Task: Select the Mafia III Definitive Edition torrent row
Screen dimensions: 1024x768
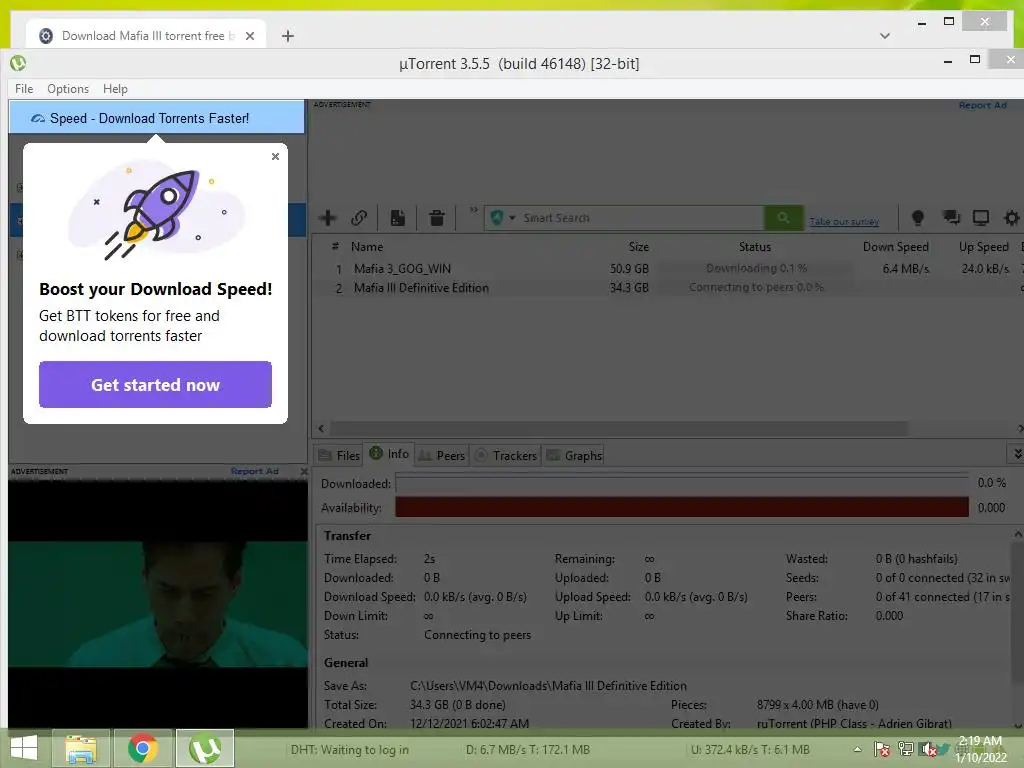Action: 666,288
